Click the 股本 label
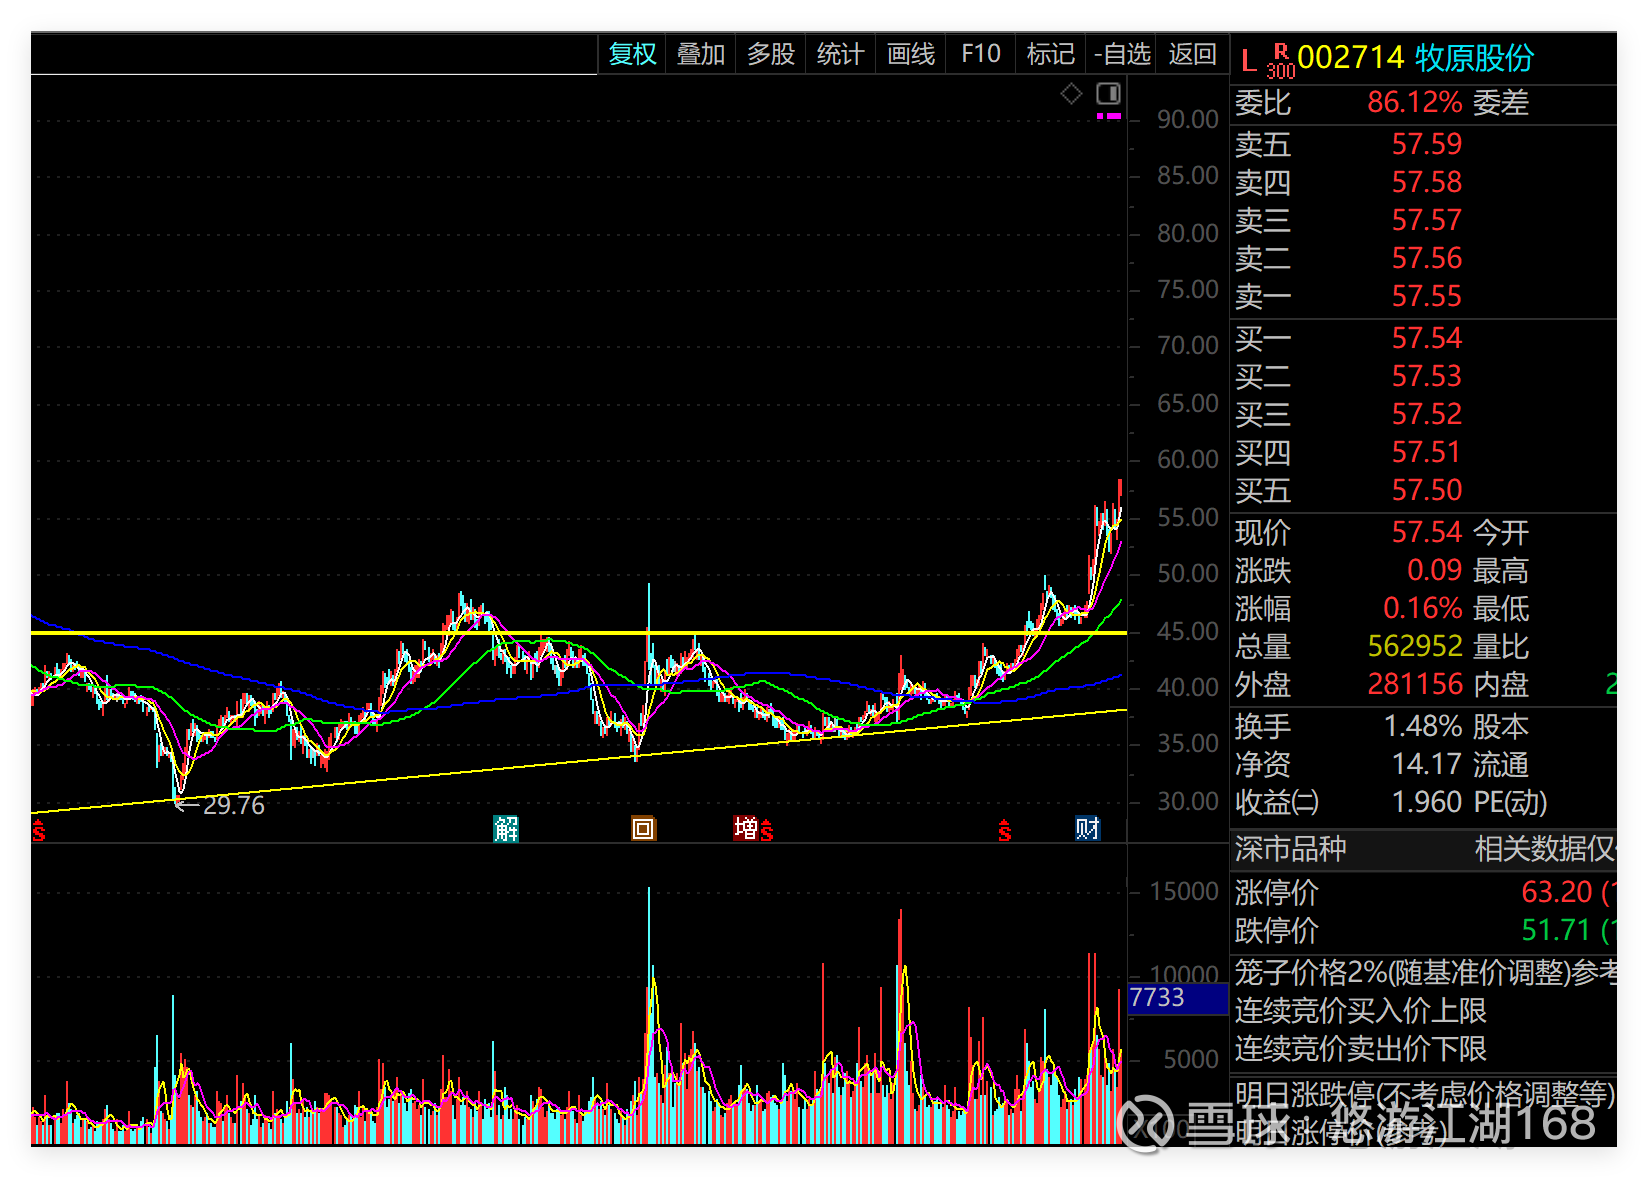 [1501, 726]
